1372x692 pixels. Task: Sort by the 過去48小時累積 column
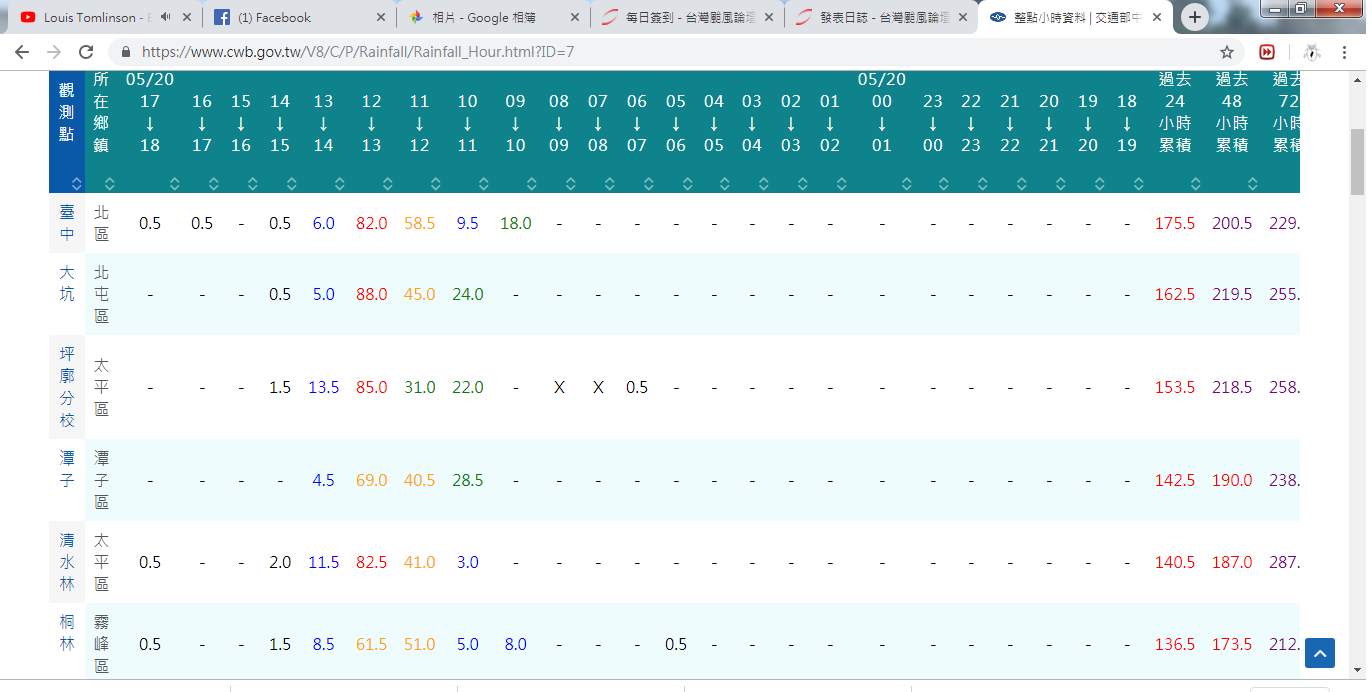(x=1252, y=184)
